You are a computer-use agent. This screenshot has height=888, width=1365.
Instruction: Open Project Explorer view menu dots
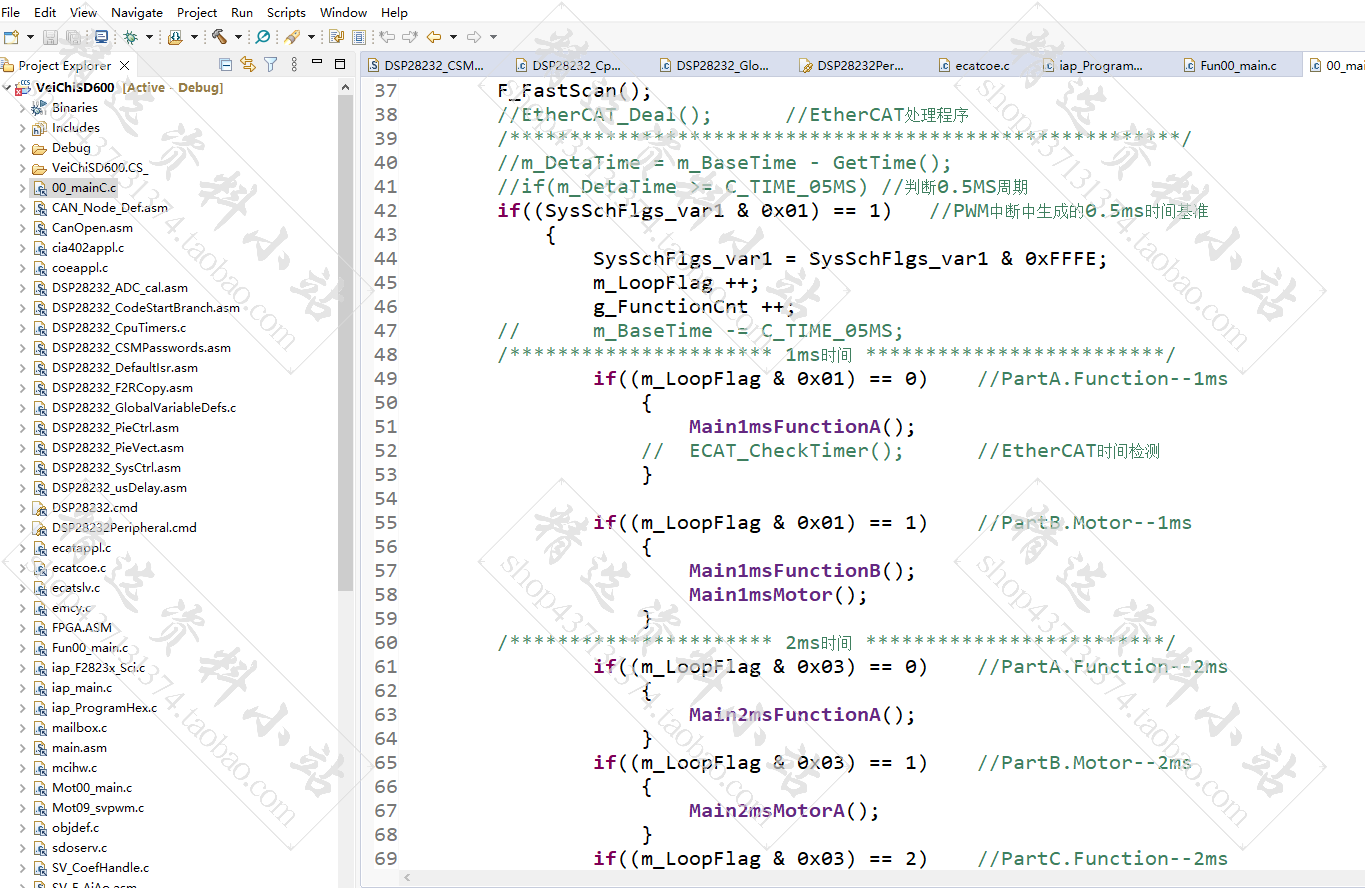294,65
